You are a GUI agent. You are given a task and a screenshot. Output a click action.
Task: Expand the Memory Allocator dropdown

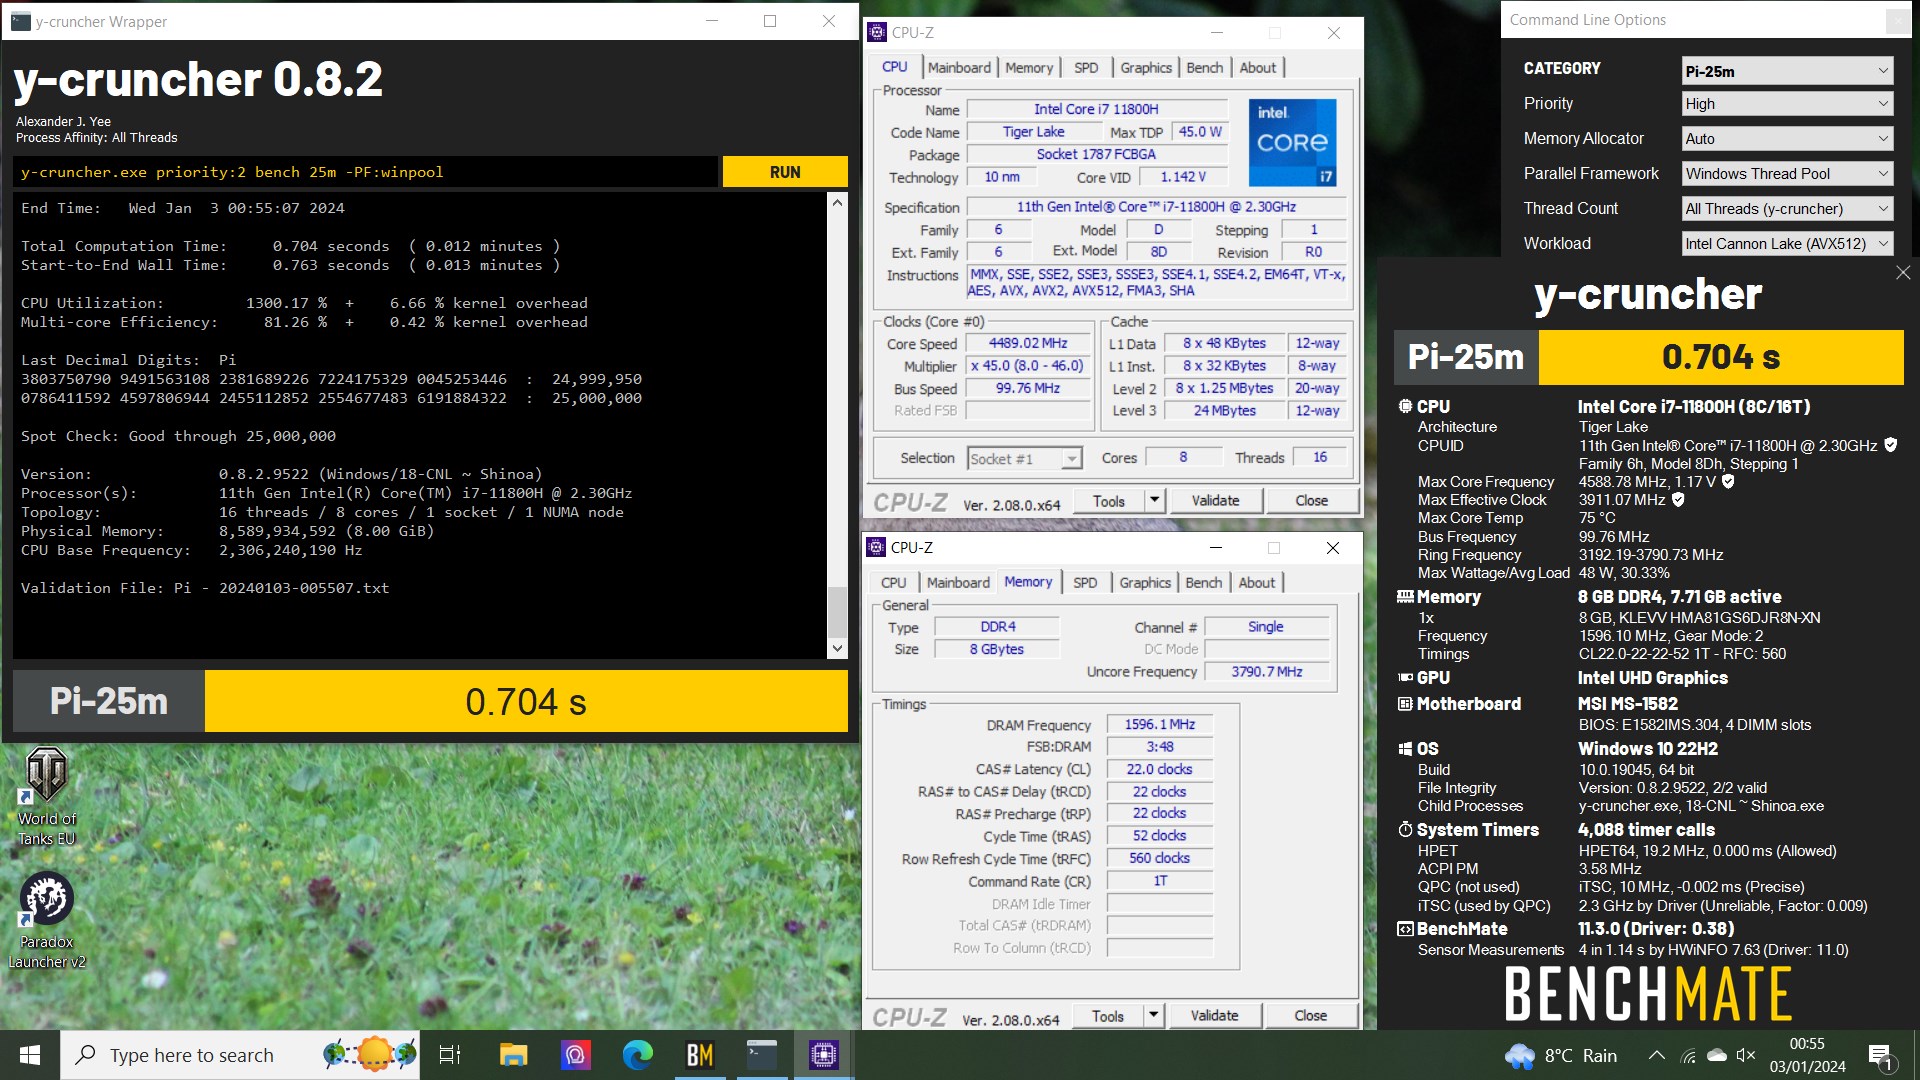[1787, 139]
